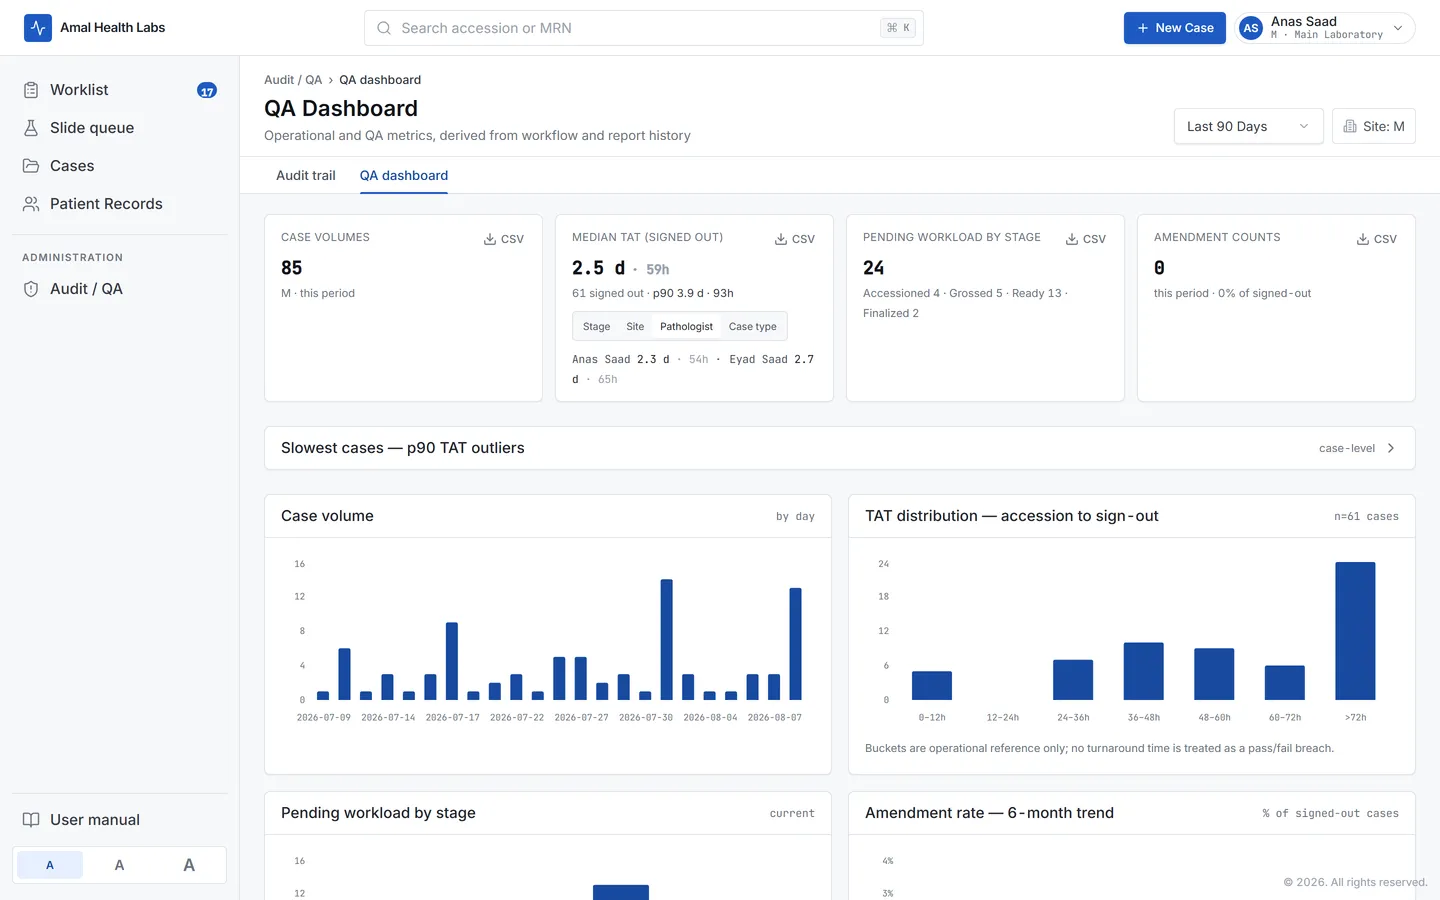The image size is (1440, 900).
Task: Open Patient Records in the sidebar
Action: 120,204
